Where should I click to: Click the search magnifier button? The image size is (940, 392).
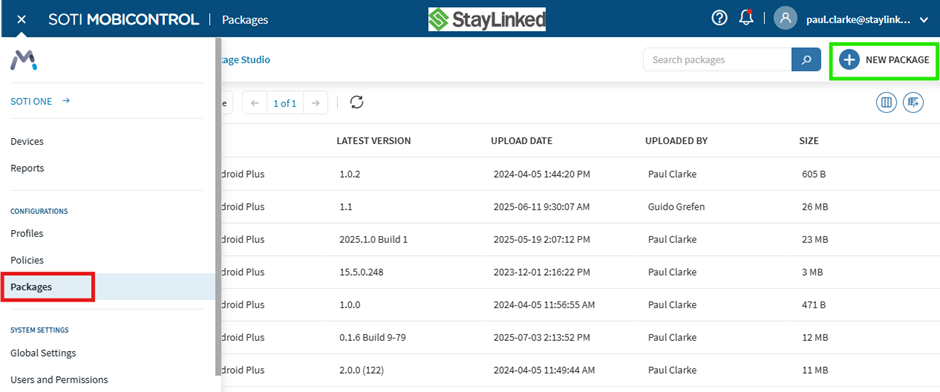point(806,60)
